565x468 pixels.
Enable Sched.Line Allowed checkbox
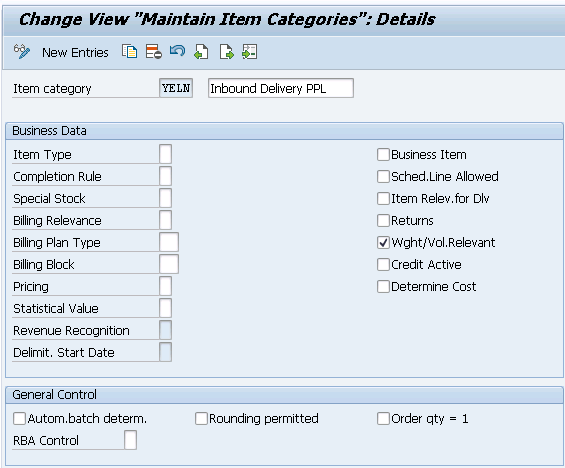[x=383, y=177]
